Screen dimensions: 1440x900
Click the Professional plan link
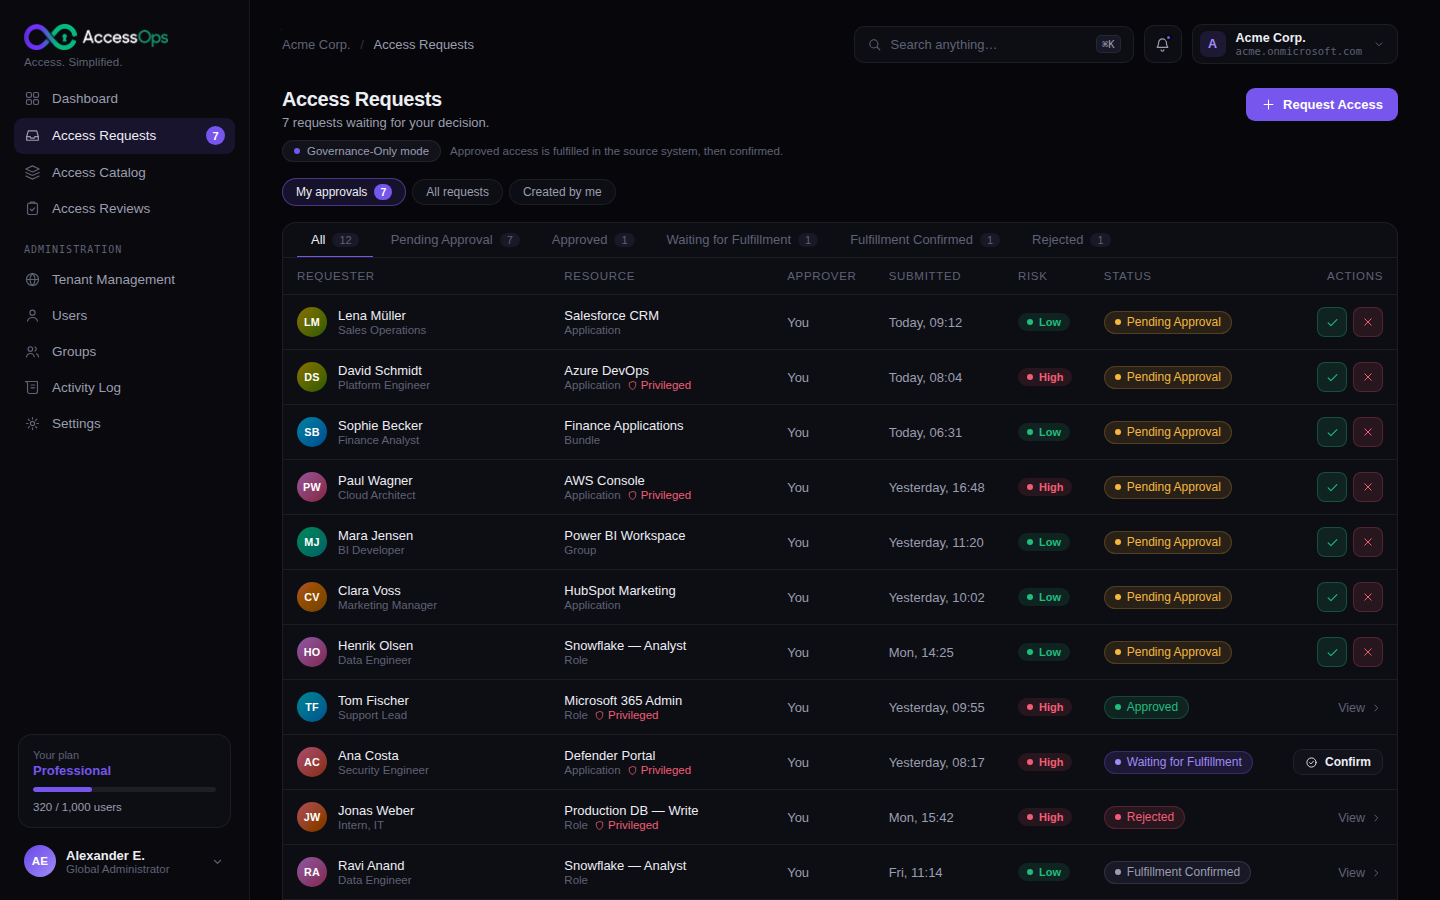point(72,771)
